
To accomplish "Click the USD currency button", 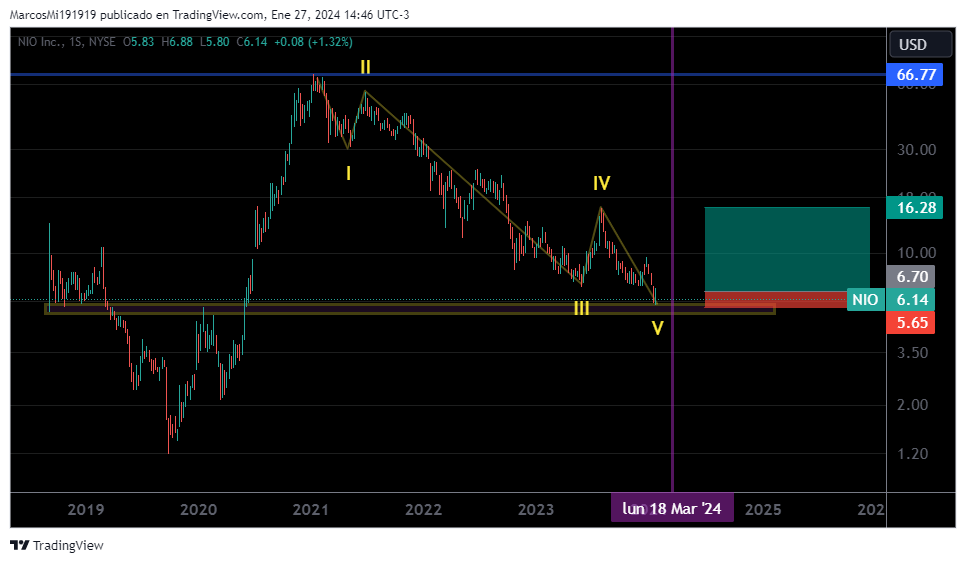I will click(920, 44).
